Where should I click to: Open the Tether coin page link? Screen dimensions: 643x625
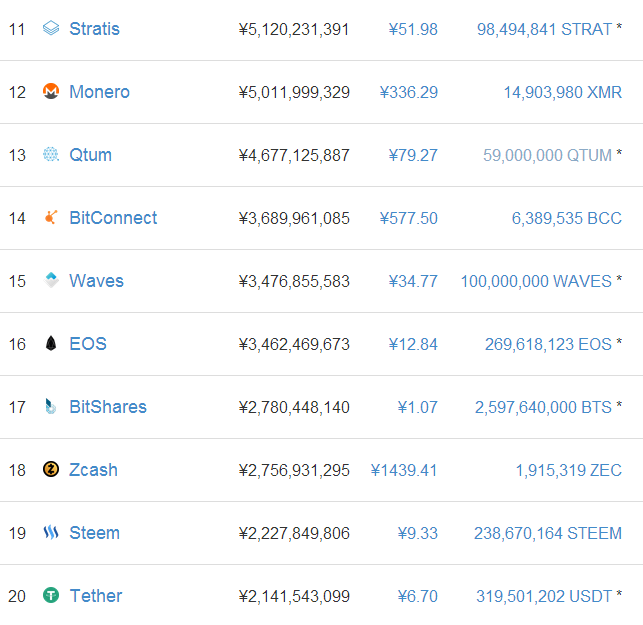click(x=96, y=596)
